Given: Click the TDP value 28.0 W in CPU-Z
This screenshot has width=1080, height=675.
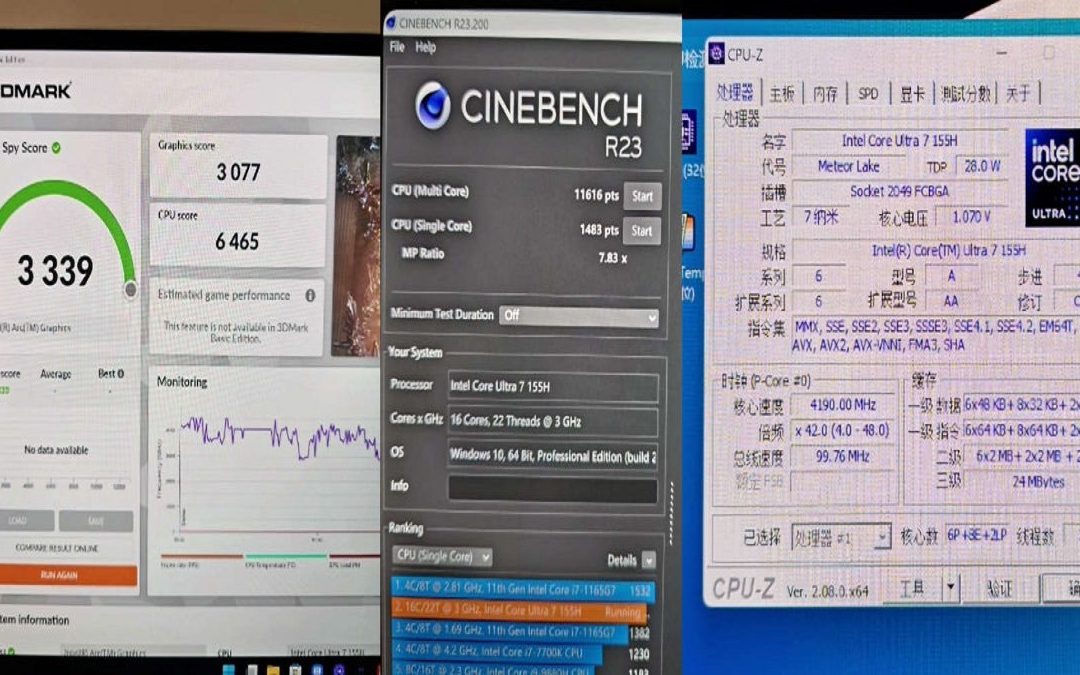Looking at the screenshot, I should 982,166.
